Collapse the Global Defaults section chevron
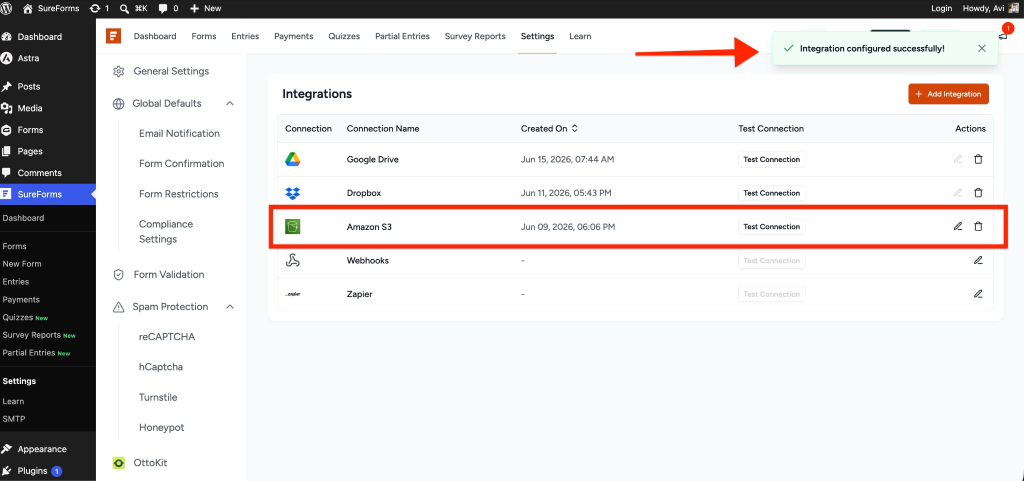This screenshot has height=481, width=1024. point(230,103)
